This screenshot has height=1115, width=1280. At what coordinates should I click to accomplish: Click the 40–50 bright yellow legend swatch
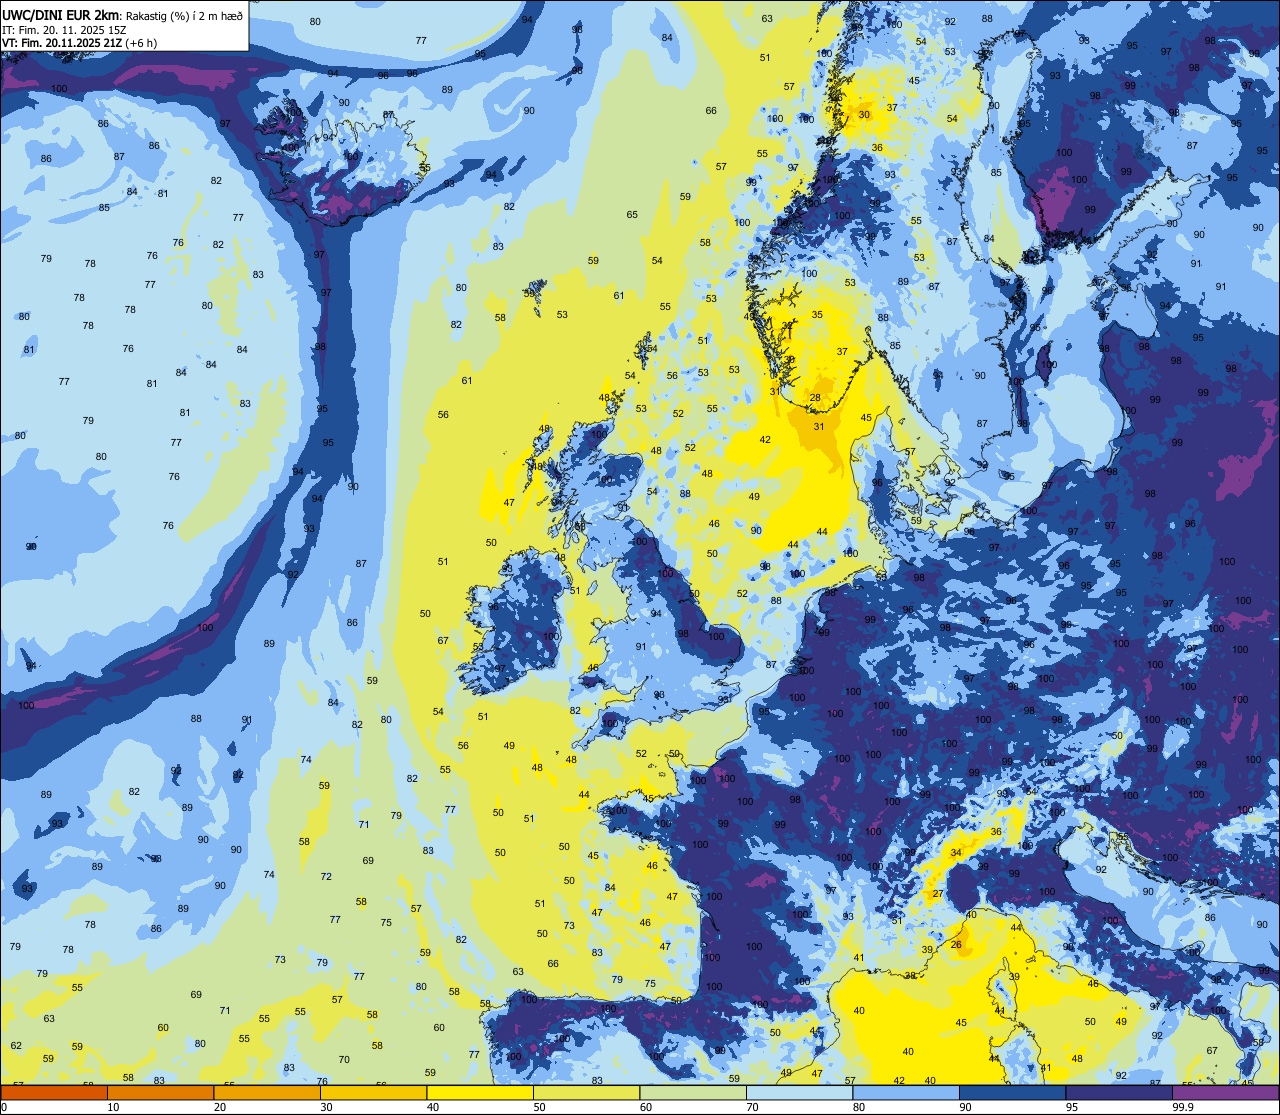coord(480,1092)
